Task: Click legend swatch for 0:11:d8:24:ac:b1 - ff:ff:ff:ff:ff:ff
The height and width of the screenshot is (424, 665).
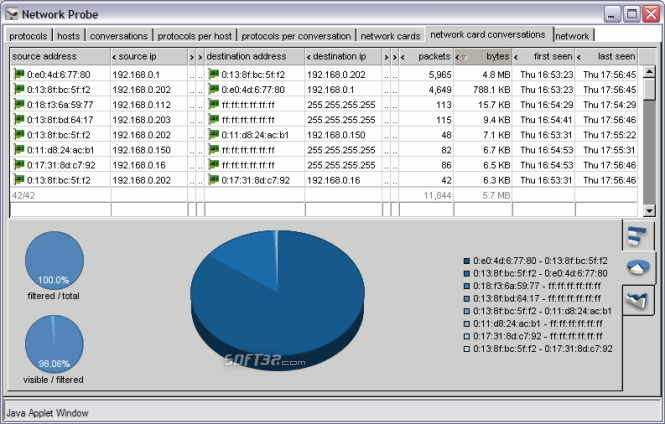Action: (467, 324)
